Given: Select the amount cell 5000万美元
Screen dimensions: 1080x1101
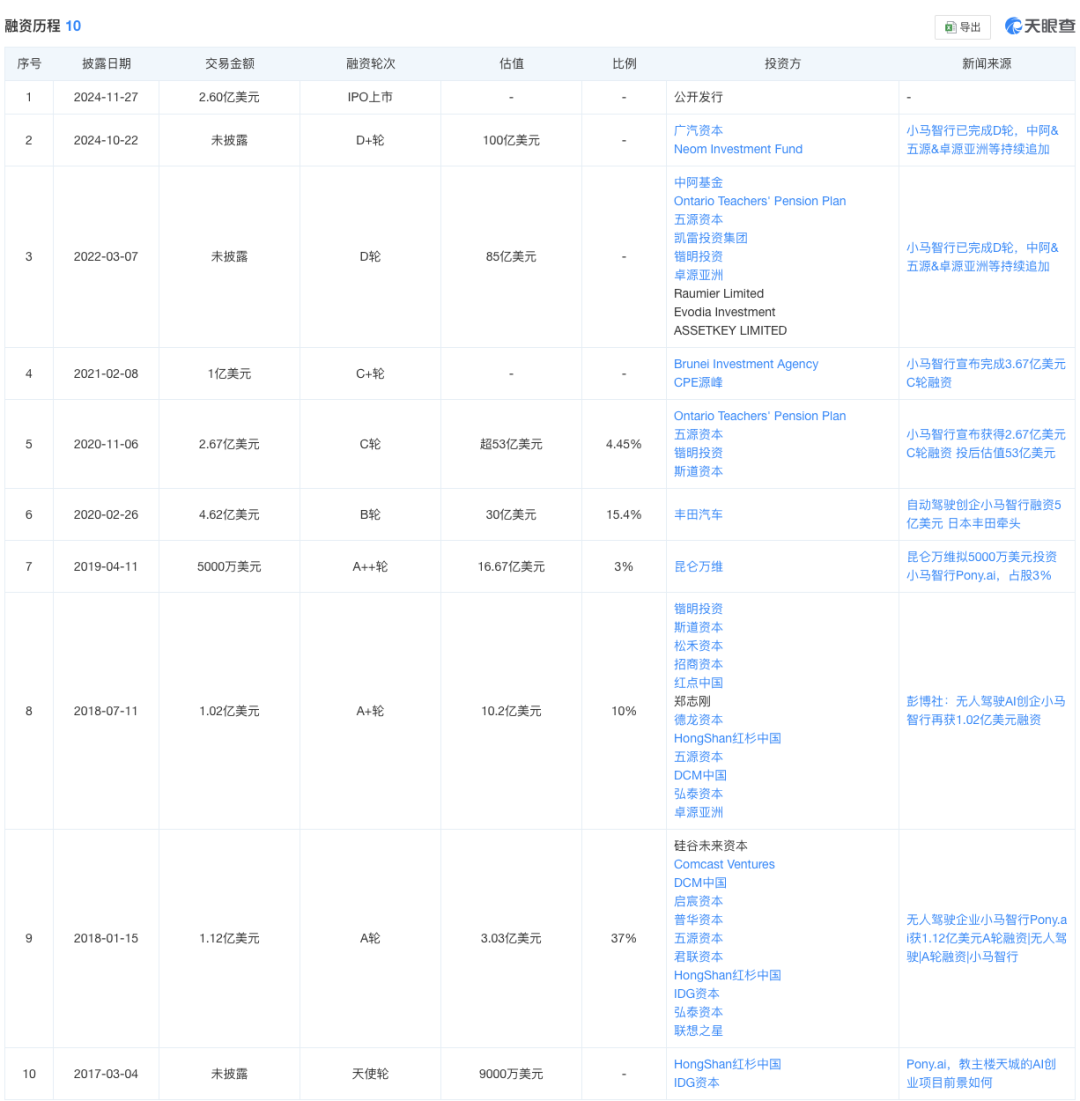Looking at the screenshot, I should 229,567.
